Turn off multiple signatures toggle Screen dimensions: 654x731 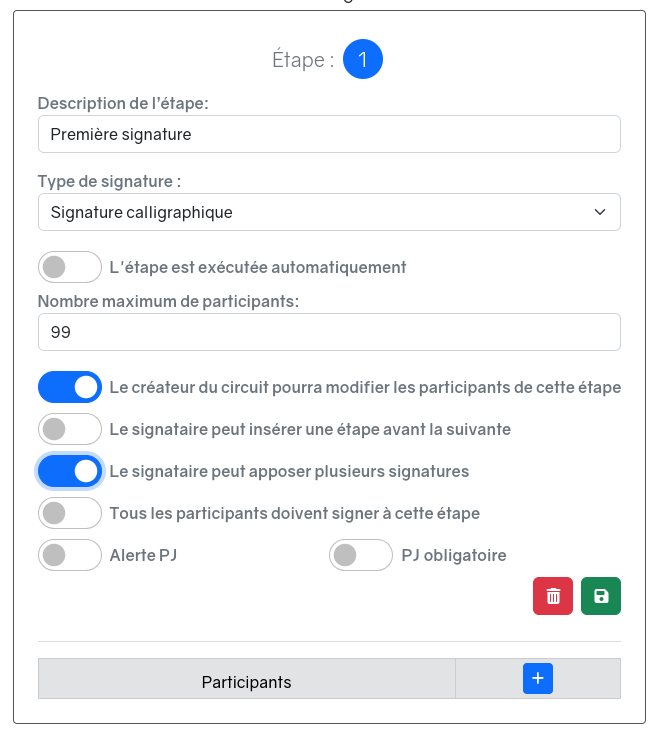[x=70, y=471]
